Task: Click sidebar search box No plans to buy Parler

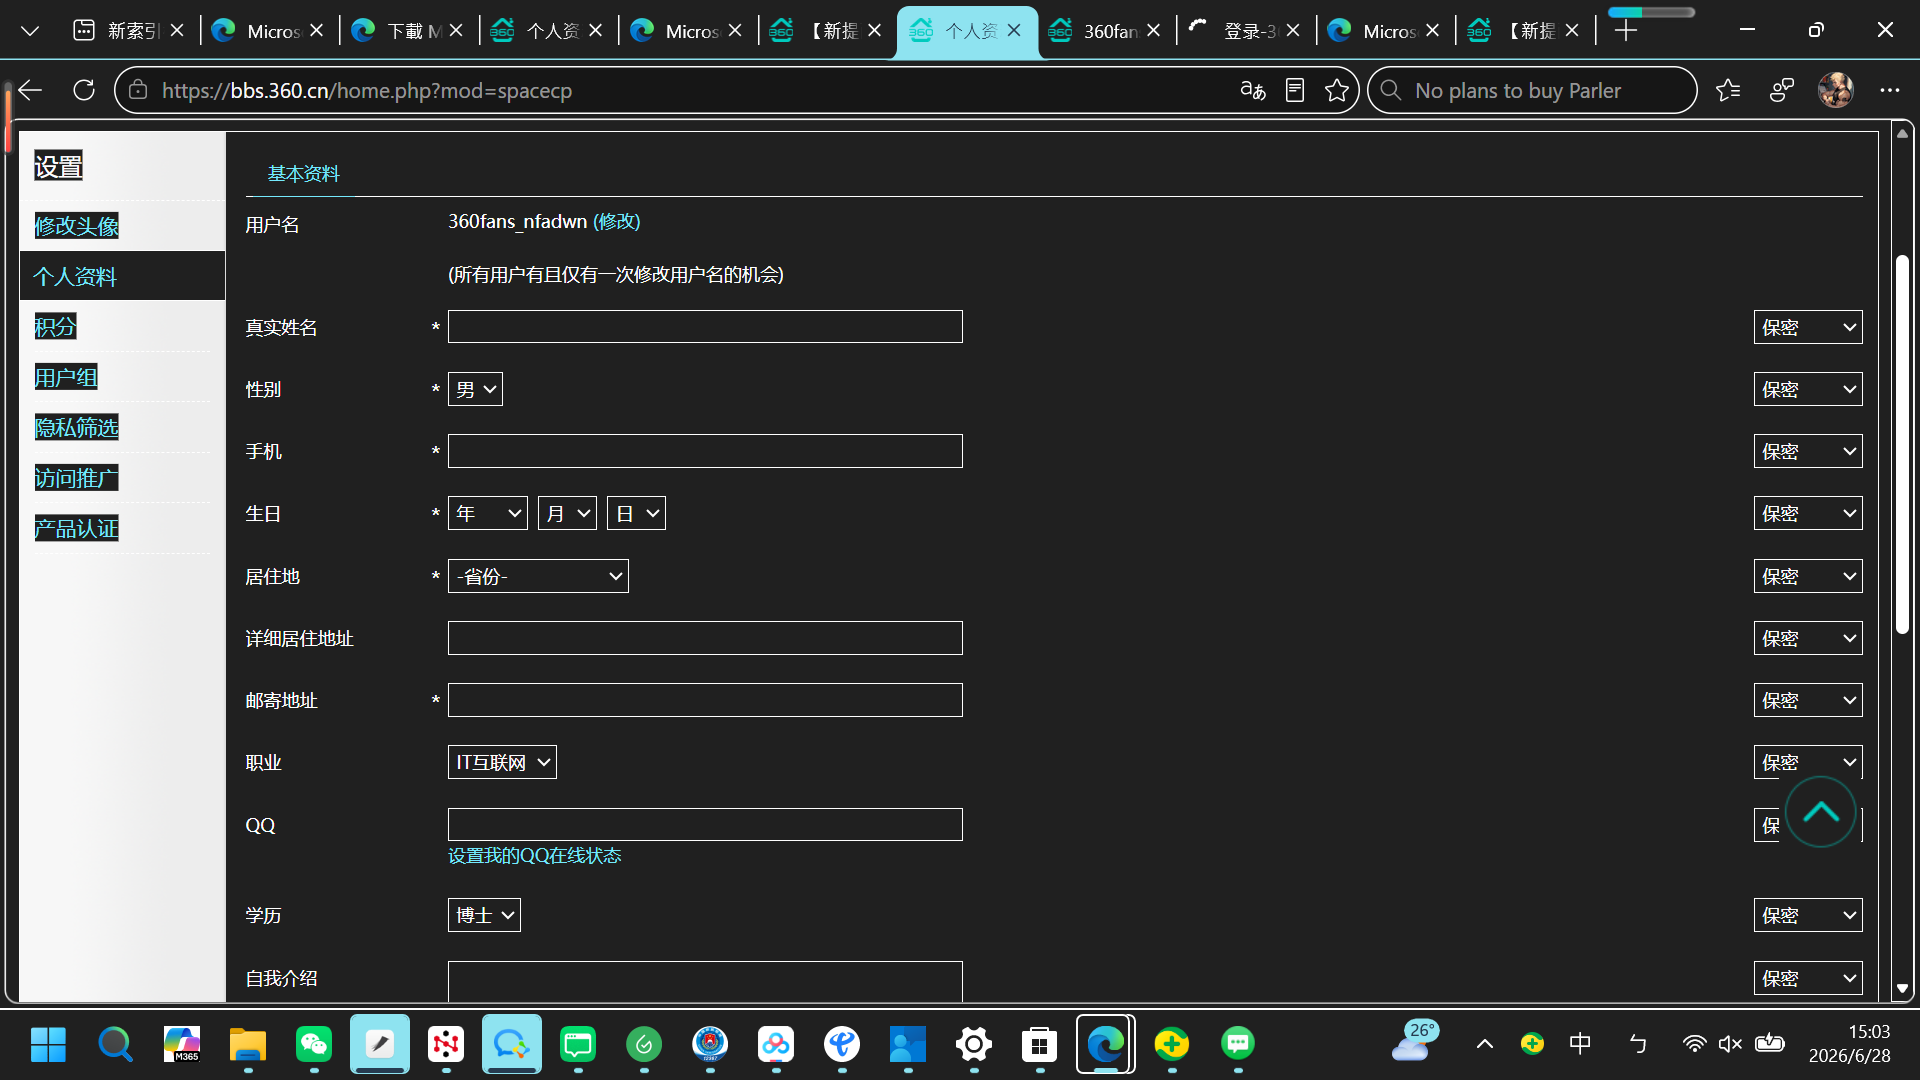Action: (1532, 90)
